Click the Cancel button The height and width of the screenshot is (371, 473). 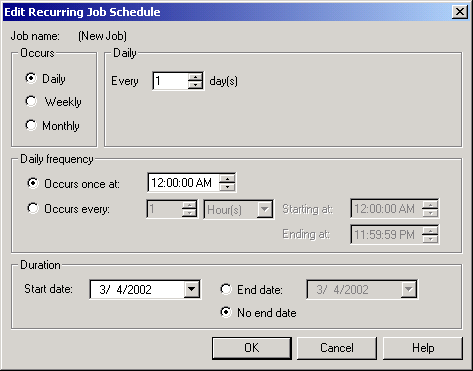(x=337, y=348)
